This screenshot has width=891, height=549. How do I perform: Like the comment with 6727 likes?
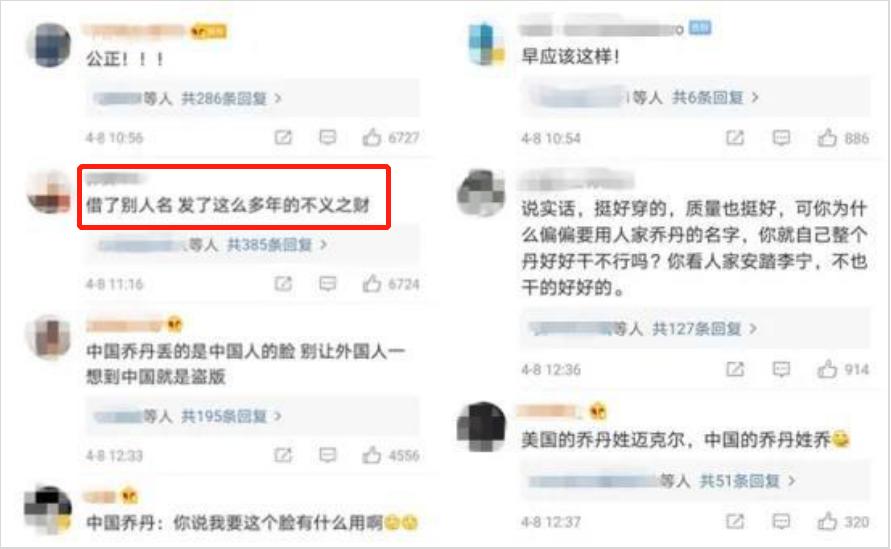(x=372, y=137)
